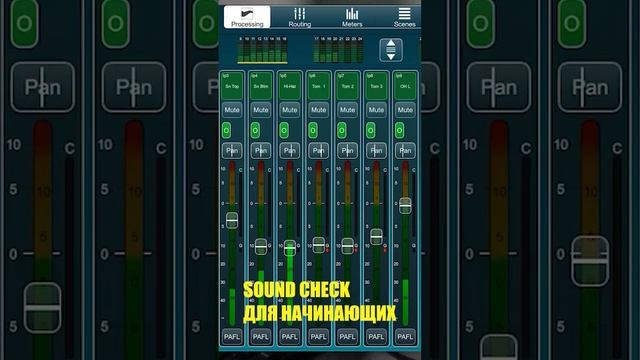The height and width of the screenshot is (360, 640).
Task: Open the Scenes tab
Action: tap(404, 17)
